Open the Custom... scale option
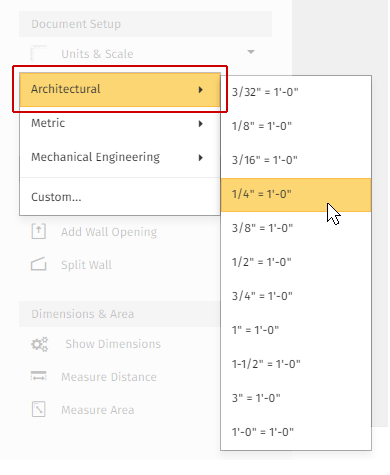This screenshot has height=475, width=390. pos(120,197)
